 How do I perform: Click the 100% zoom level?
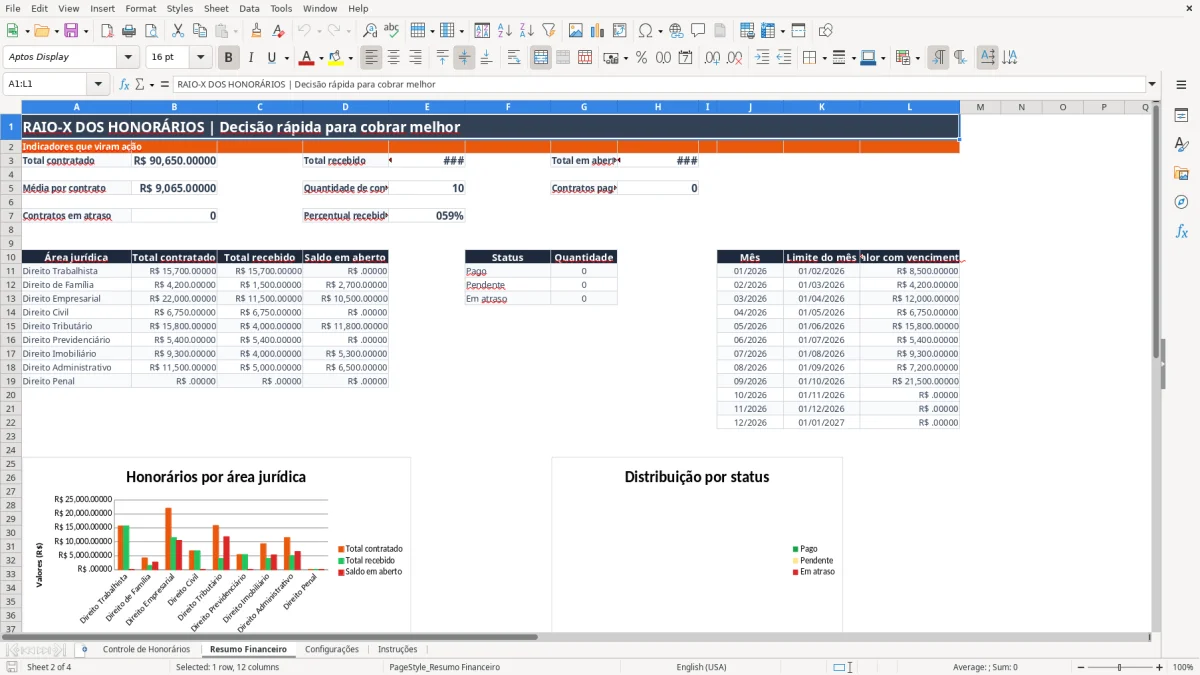point(1182,667)
